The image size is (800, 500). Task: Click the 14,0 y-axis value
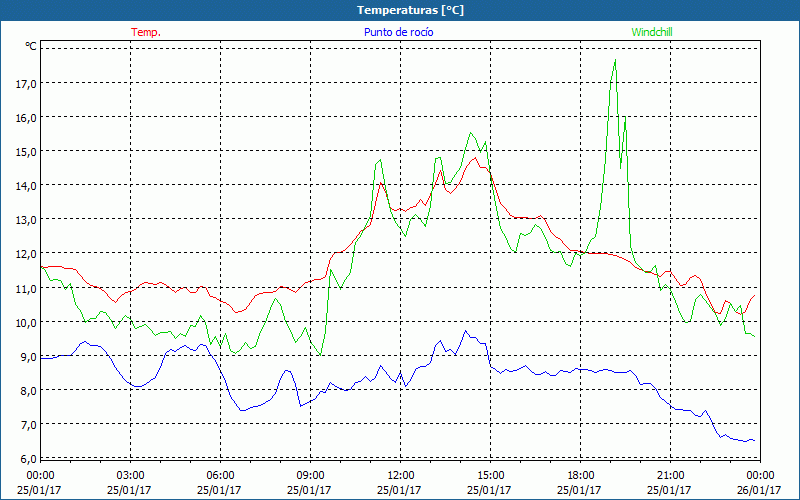[26, 186]
